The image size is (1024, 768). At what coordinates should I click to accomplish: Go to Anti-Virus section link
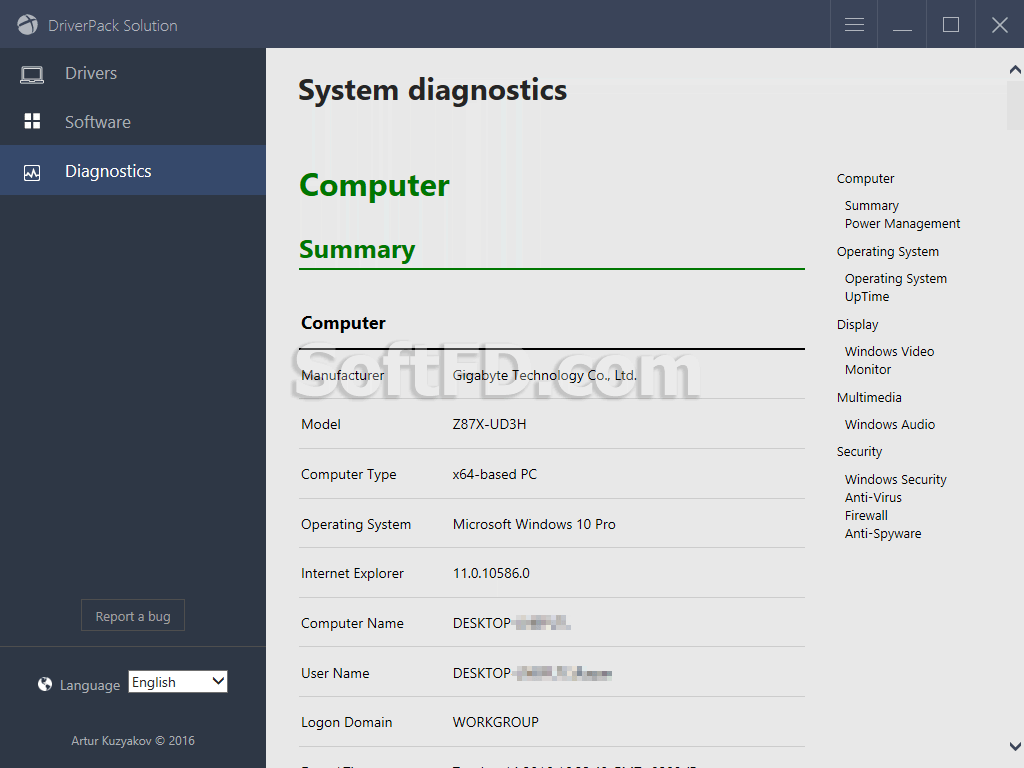(872, 498)
